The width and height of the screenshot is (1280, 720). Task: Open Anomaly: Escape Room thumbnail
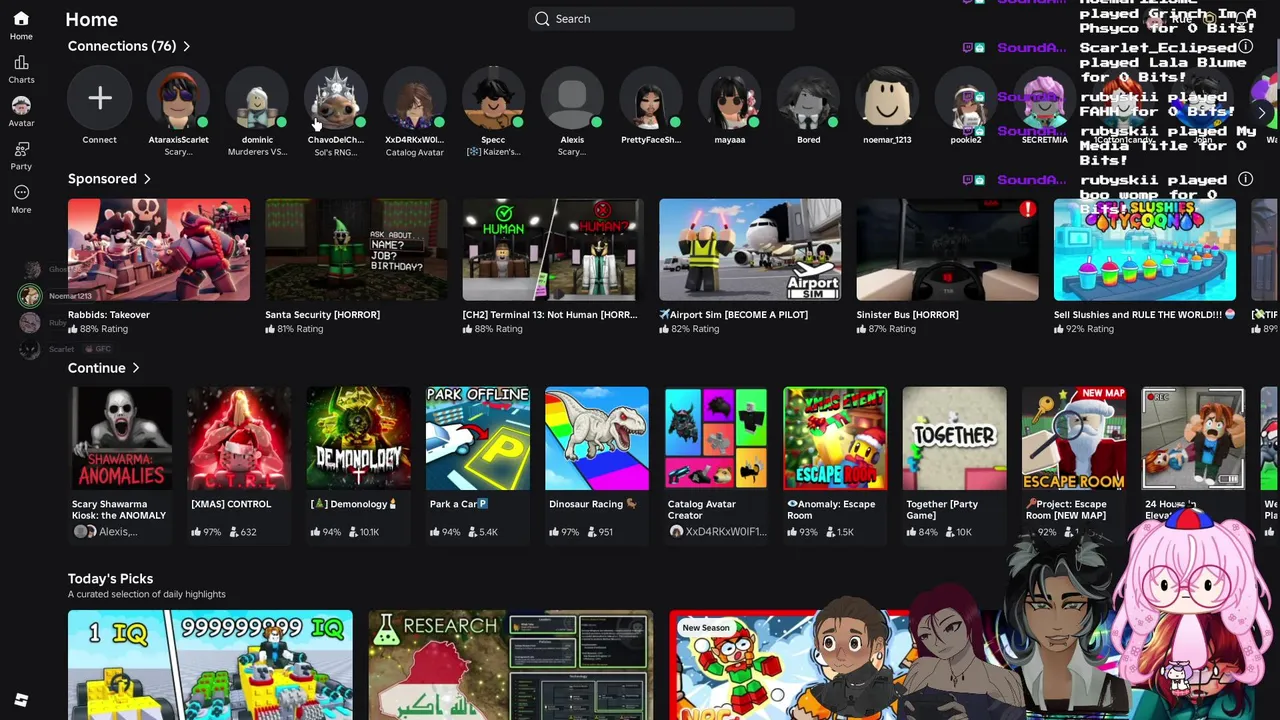tap(835, 438)
